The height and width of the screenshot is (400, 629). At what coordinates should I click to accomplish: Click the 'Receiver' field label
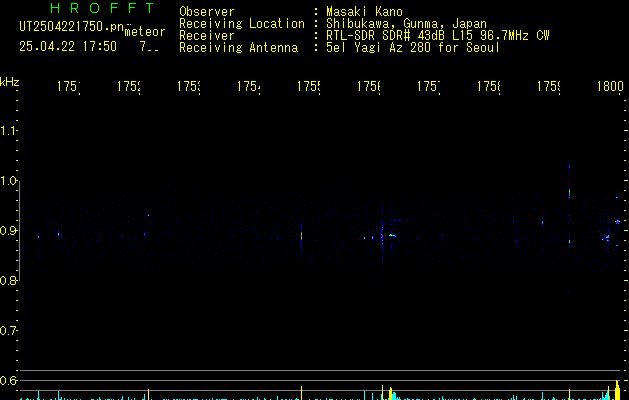(207, 36)
